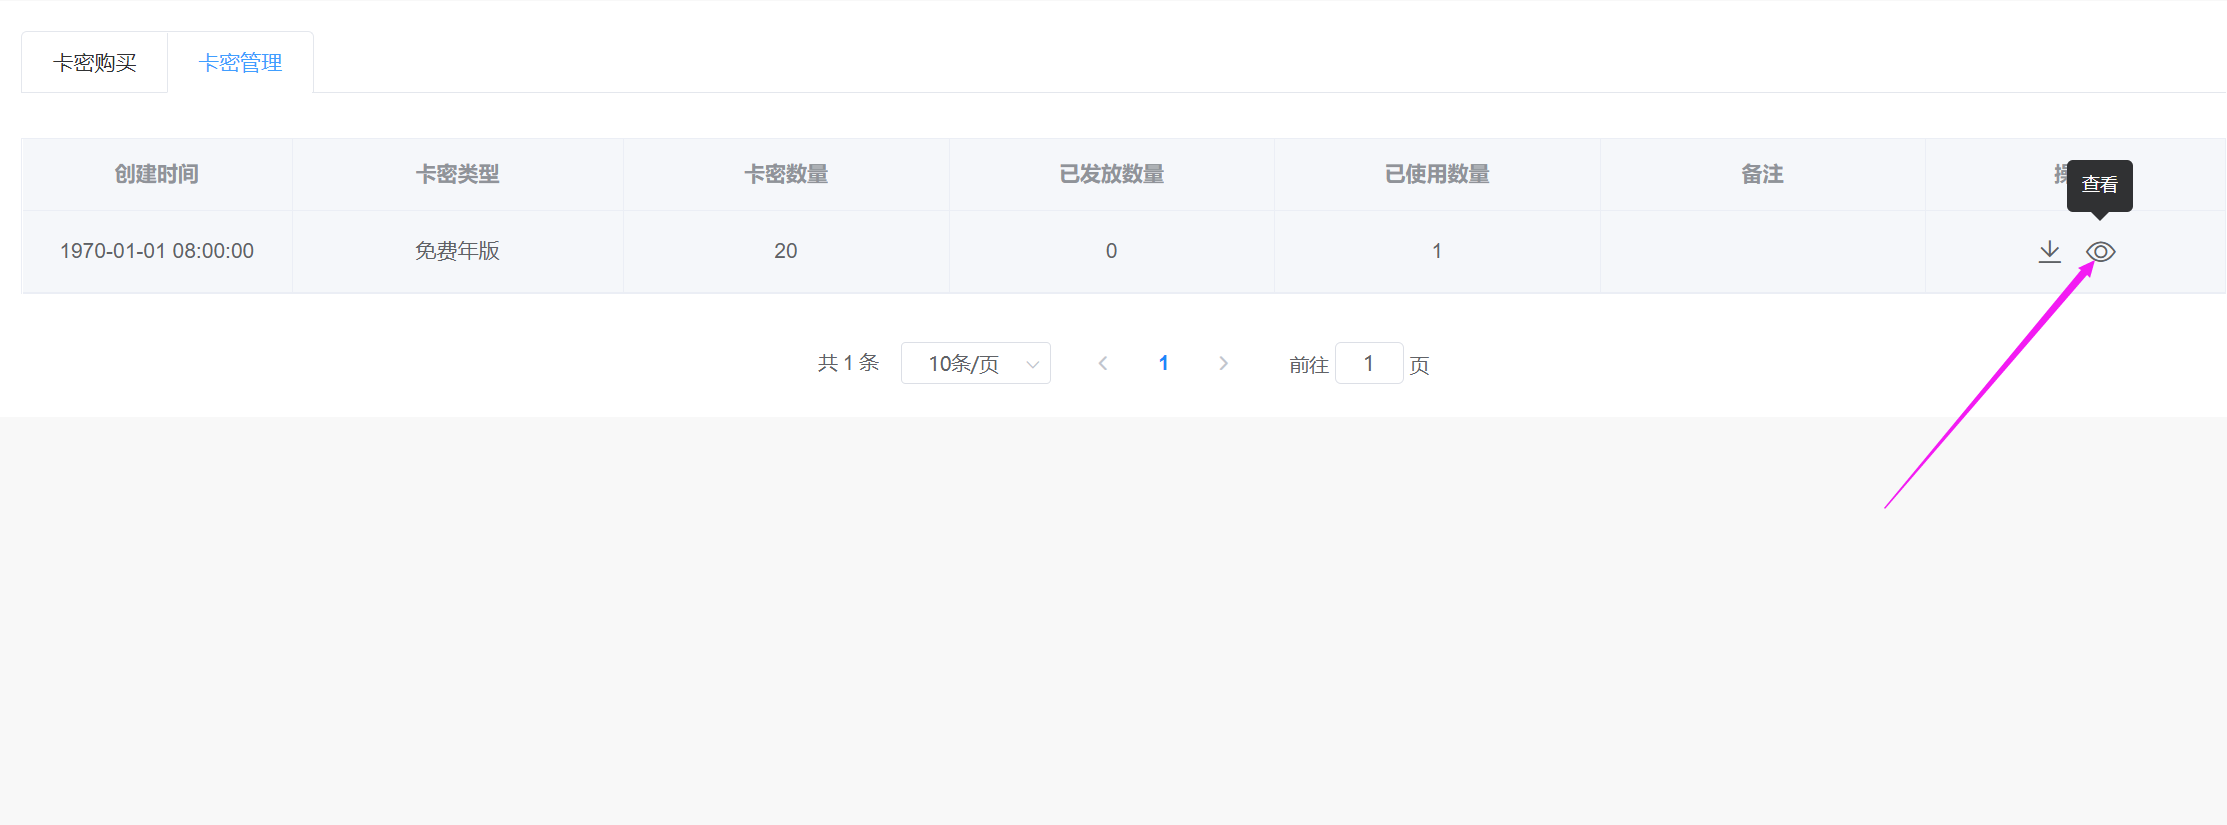Image resolution: width=2227 pixels, height=825 pixels.
Task: Download card keys for the 免费年版 row
Action: click(2049, 251)
